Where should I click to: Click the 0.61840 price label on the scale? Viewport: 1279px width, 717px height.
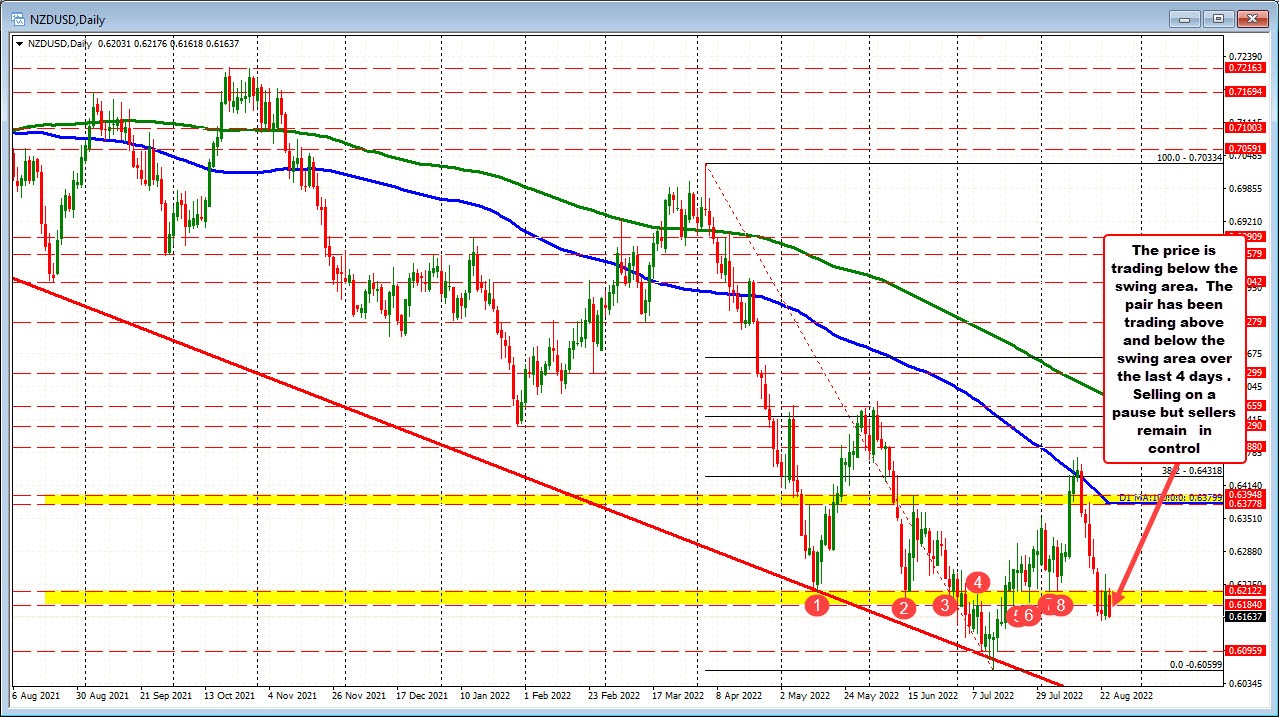1246,604
